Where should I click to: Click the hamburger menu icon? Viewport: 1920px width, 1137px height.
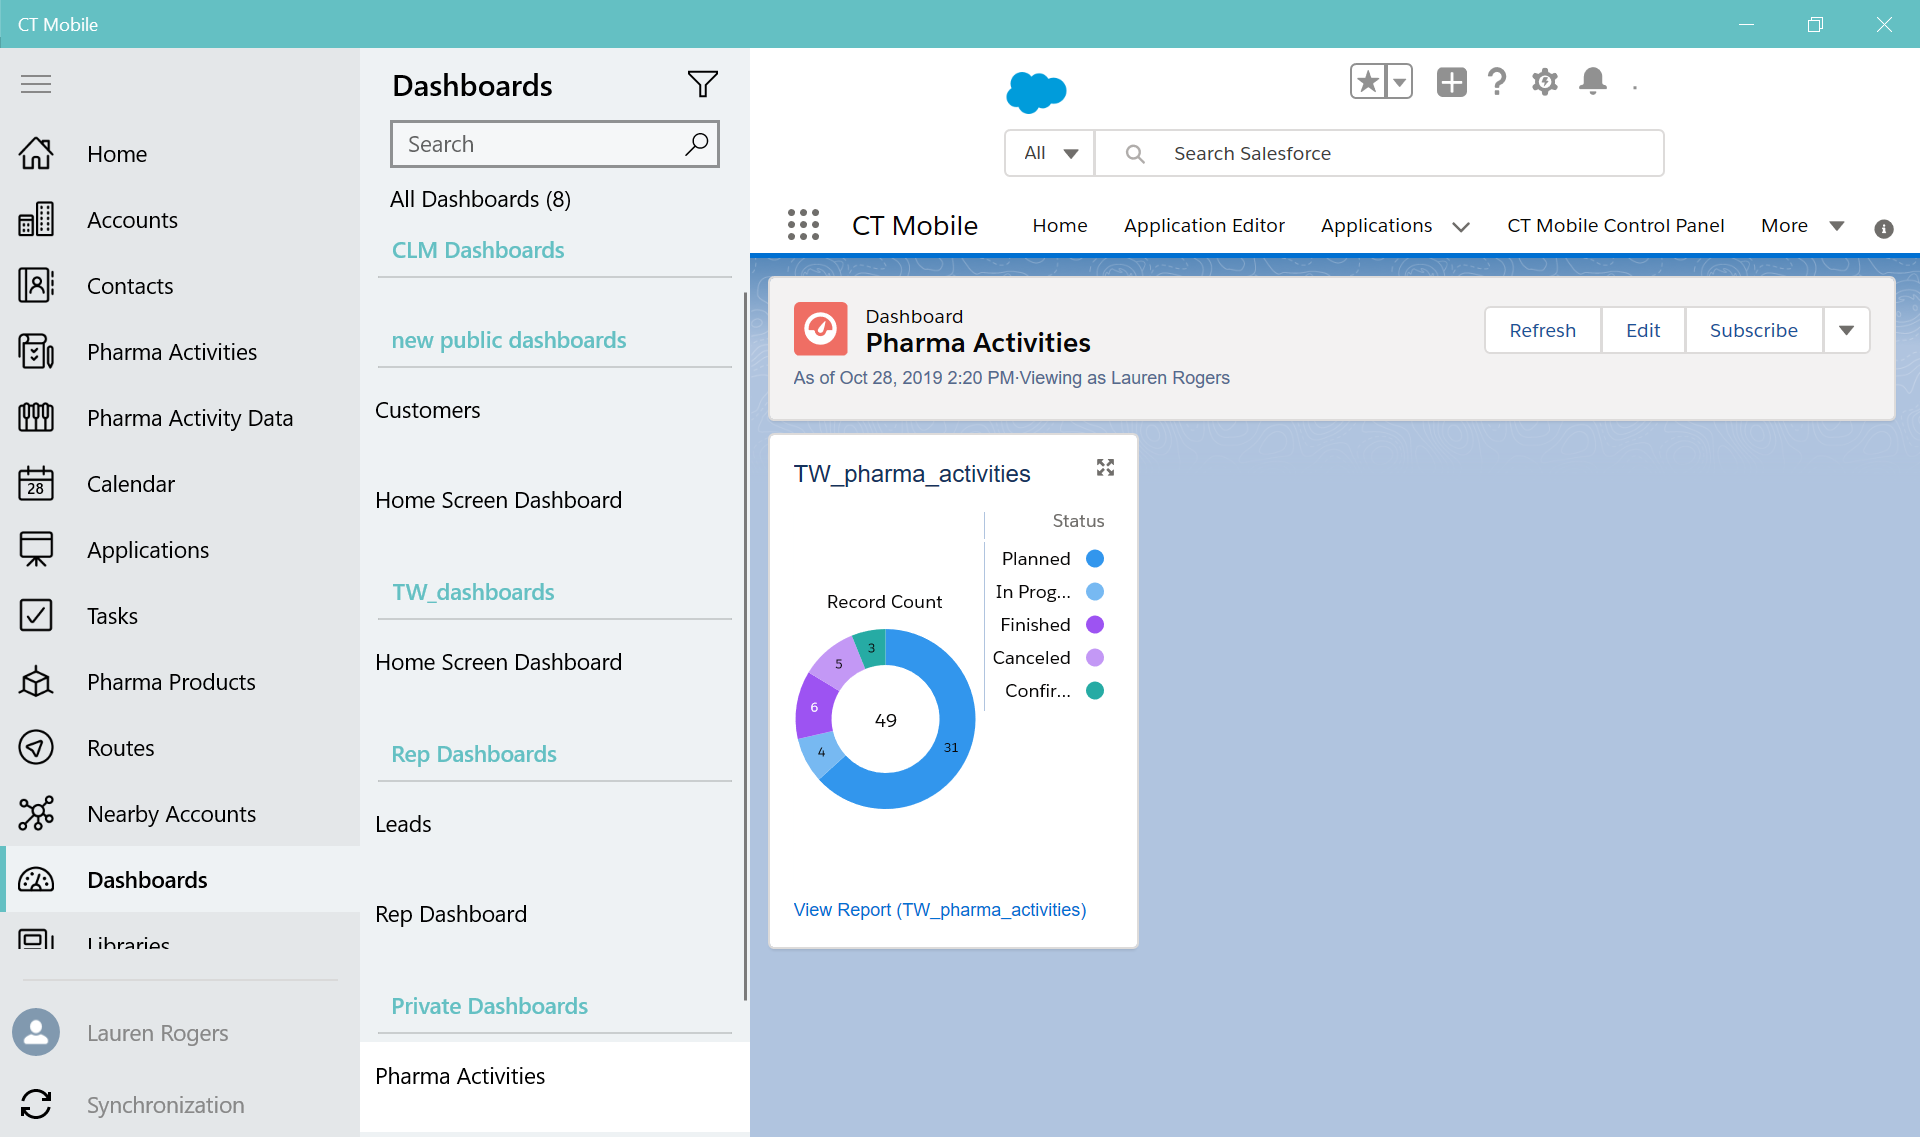[x=36, y=84]
